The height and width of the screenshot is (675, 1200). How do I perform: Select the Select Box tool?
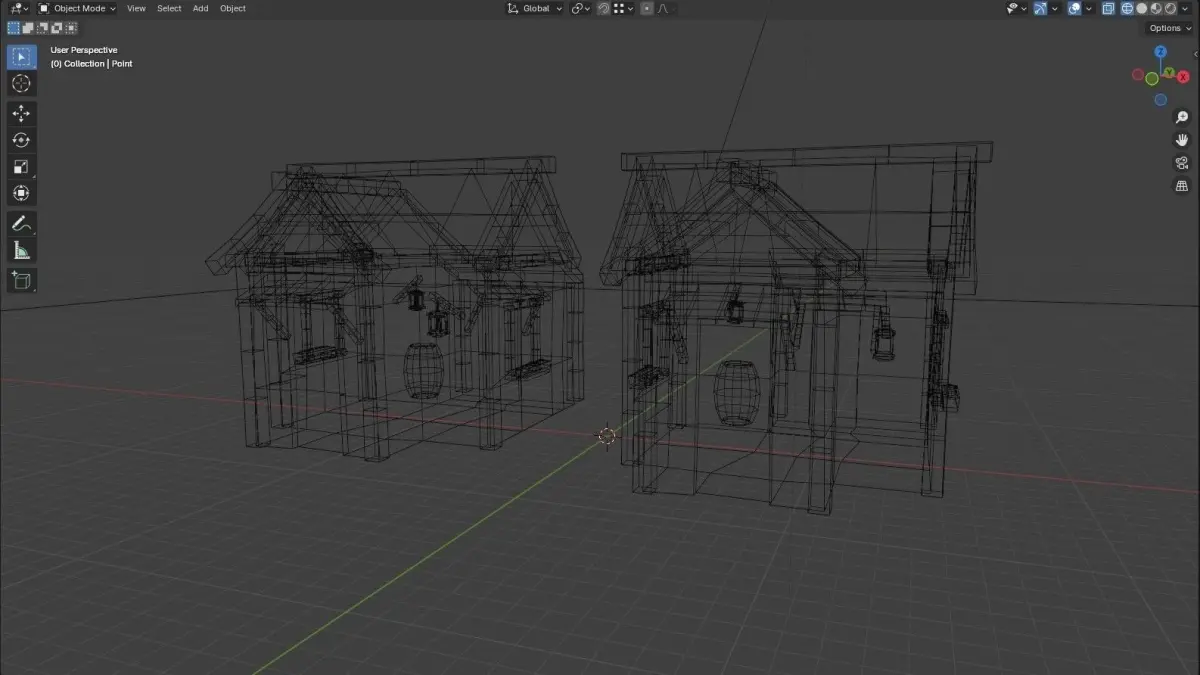[22, 57]
